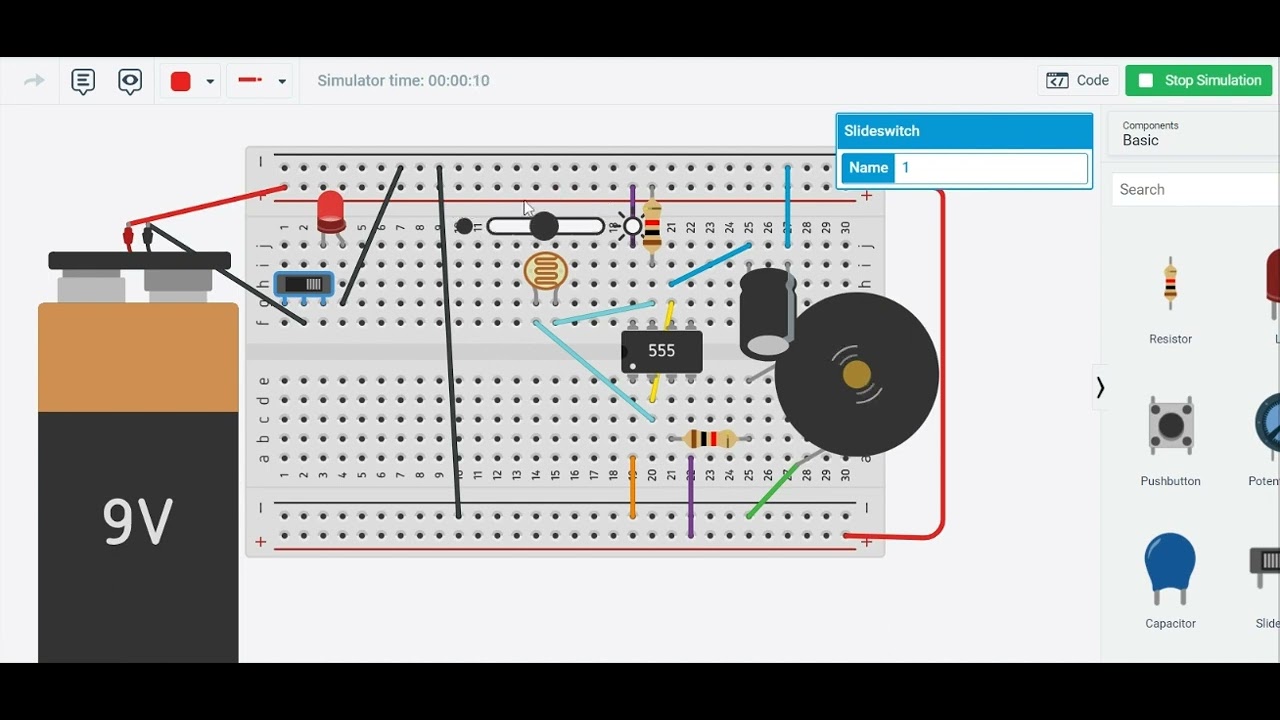Screen dimensions: 1280x720
Task: Open the Code editor
Action: click(x=1078, y=81)
